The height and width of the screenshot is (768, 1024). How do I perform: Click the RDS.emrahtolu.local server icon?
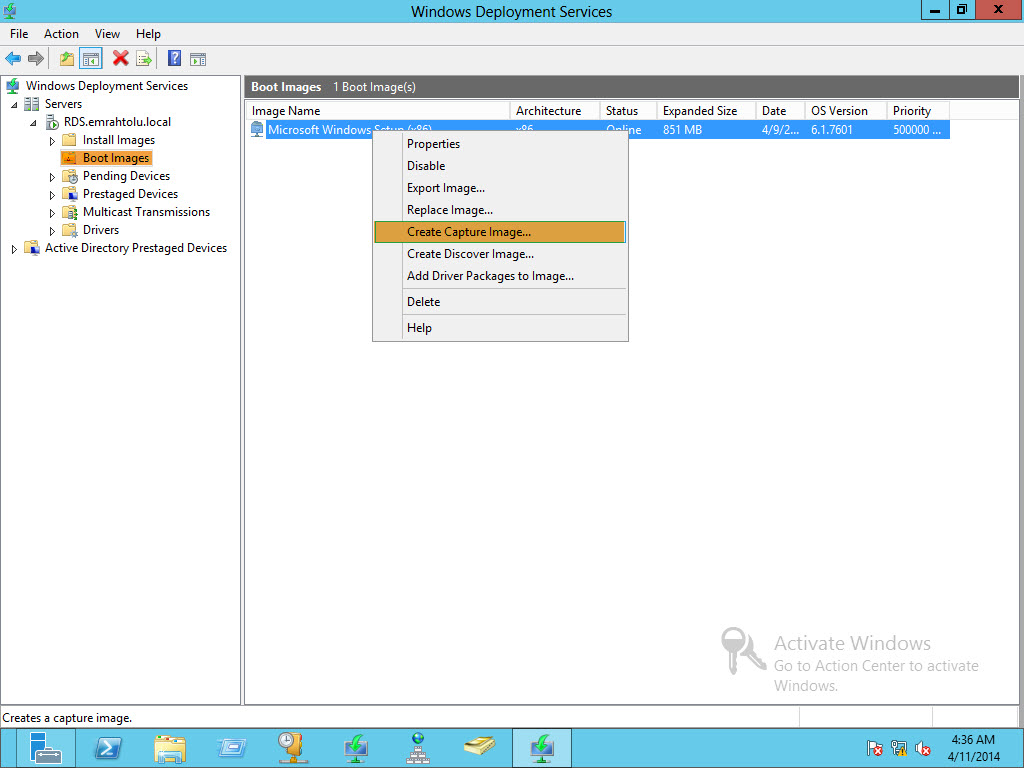52,122
